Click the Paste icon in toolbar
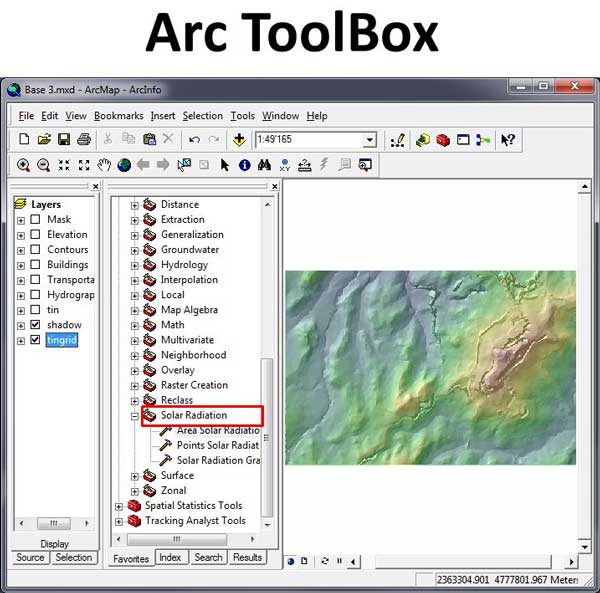 [149, 139]
